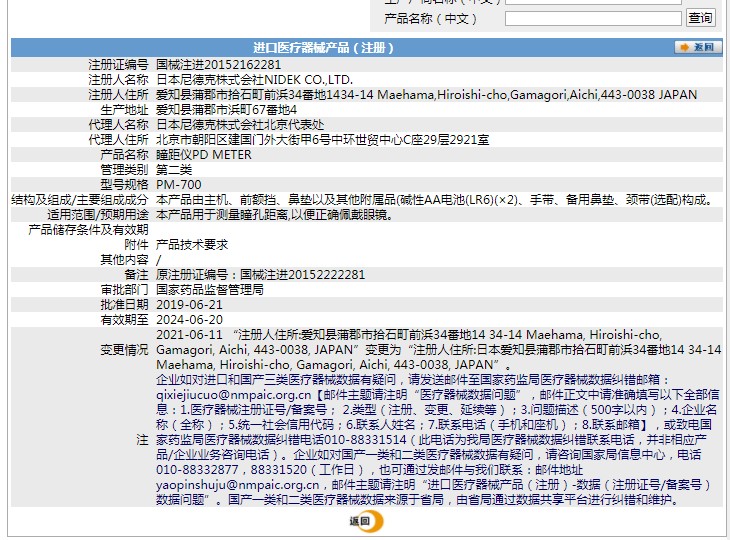
Task: Click product name 瞳距仪PD METER
Action: coord(203,155)
